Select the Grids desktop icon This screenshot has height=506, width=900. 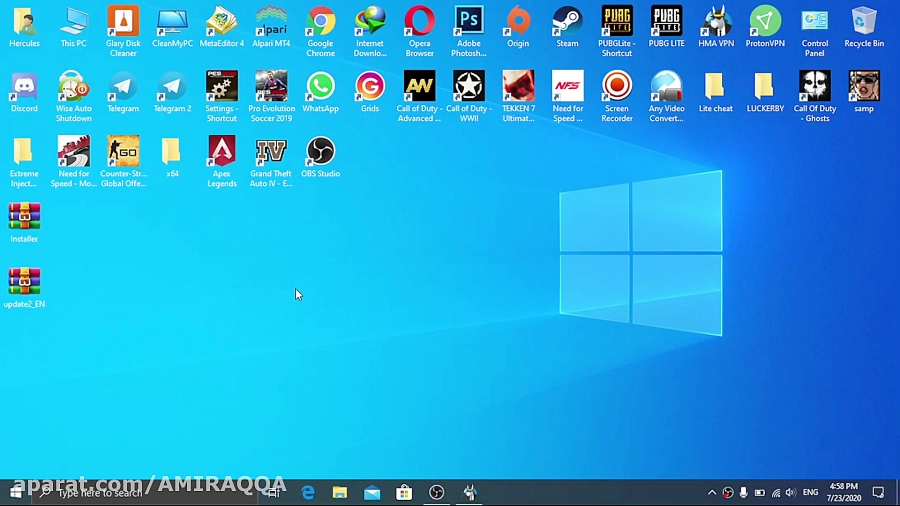point(370,92)
